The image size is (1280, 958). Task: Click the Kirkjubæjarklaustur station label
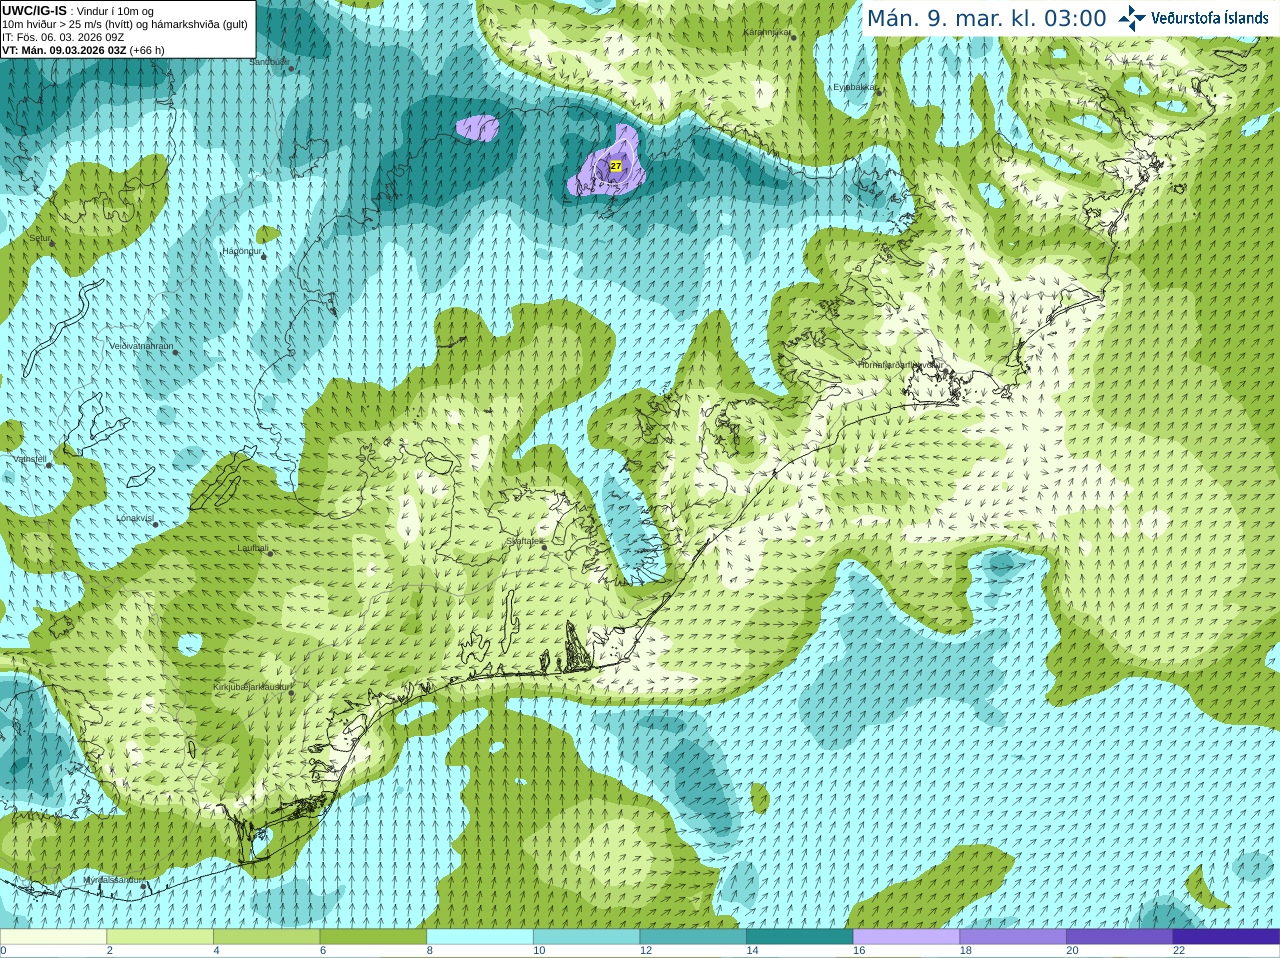pyautogui.click(x=252, y=687)
